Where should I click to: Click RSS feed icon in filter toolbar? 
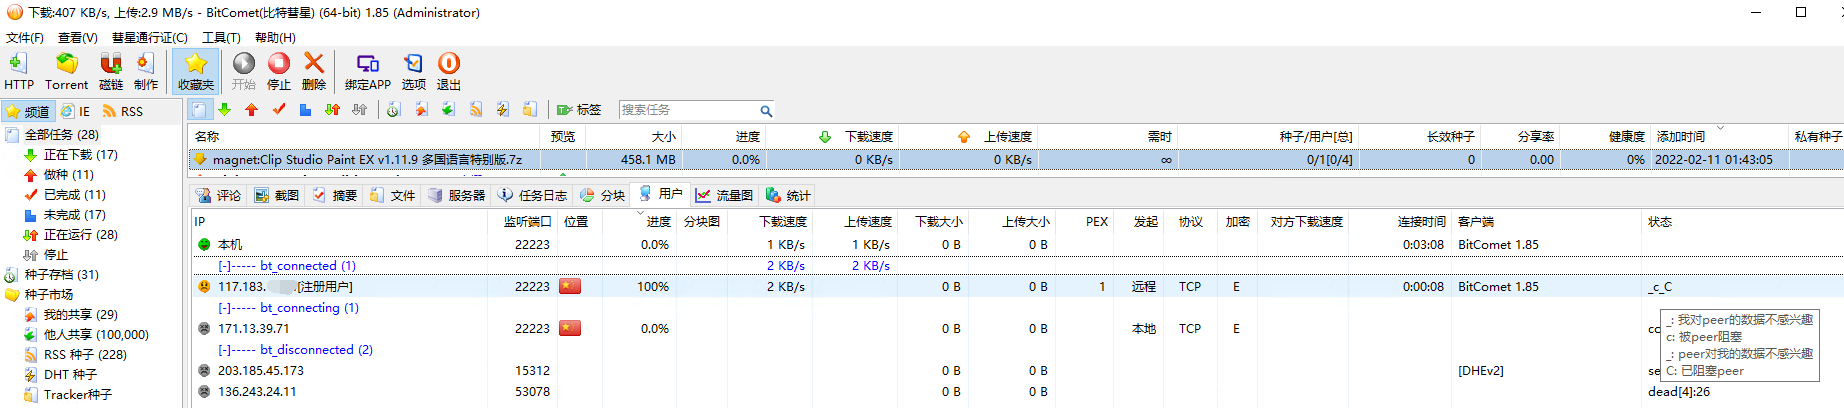tap(476, 110)
